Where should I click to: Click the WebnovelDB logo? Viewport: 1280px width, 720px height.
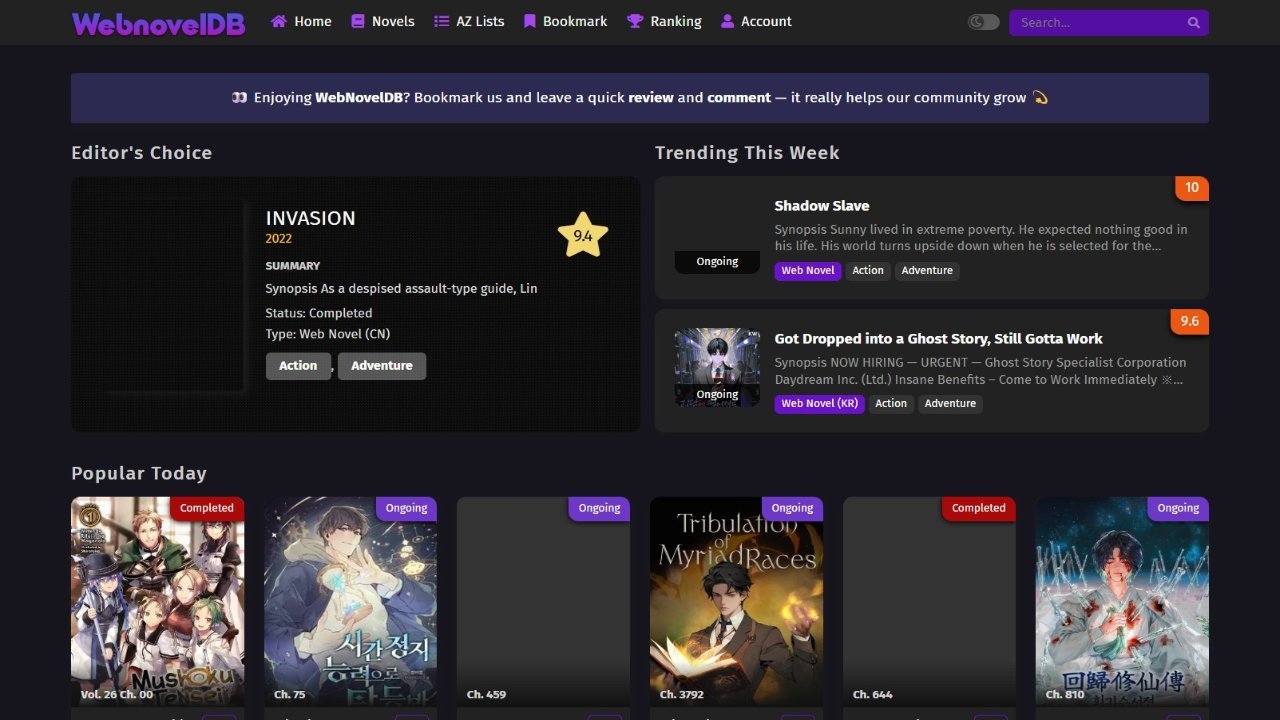click(x=158, y=23)
